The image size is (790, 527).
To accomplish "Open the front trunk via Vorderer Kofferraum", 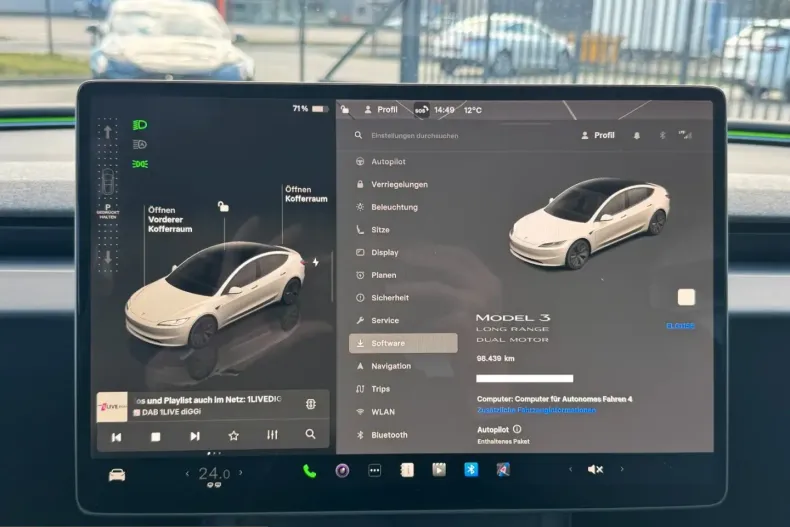I will [170, 220].
